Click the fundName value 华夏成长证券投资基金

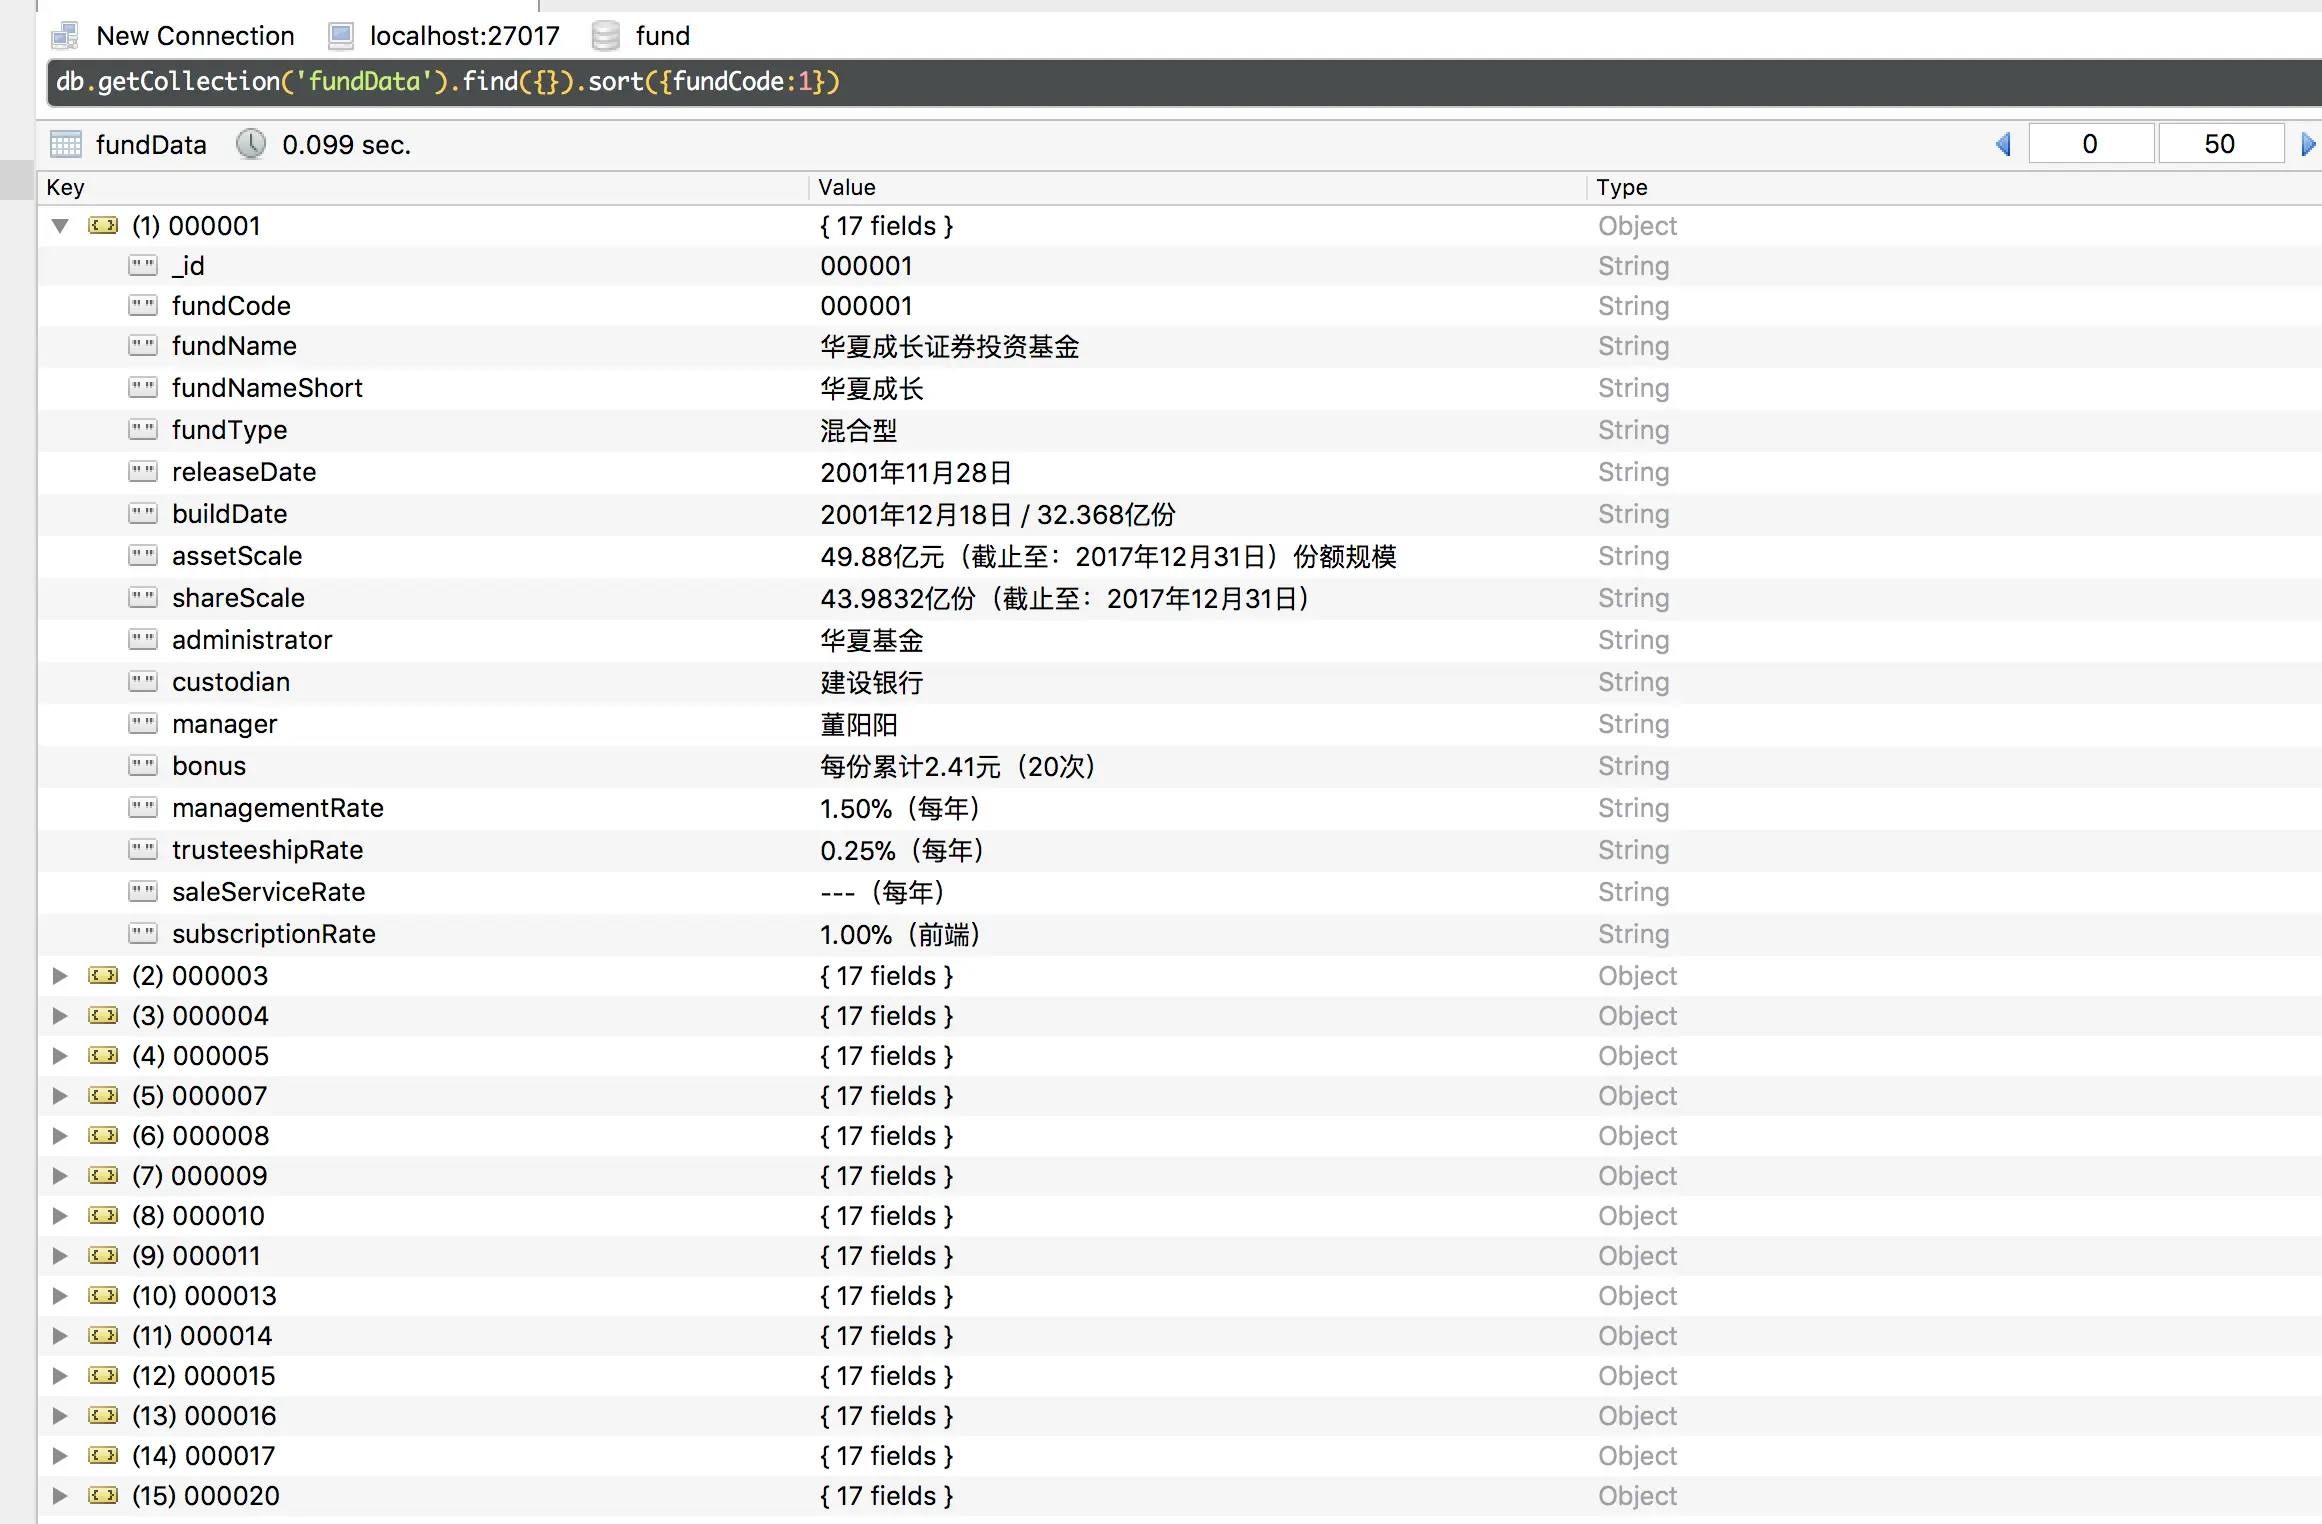click(950, 346)
